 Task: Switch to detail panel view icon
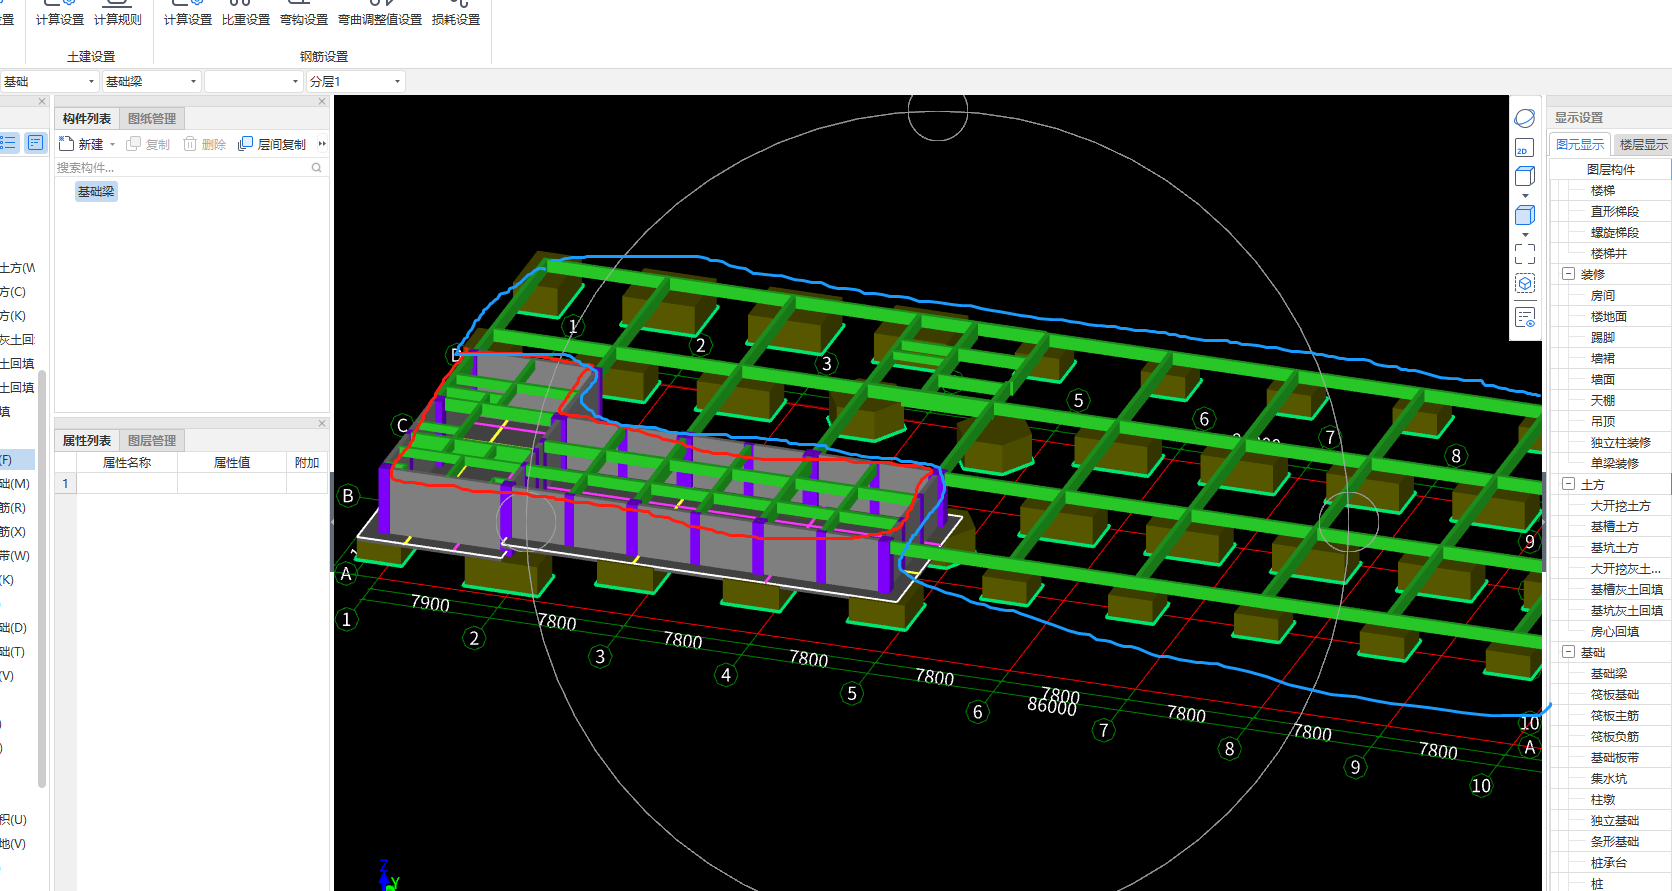coord(36,143)
